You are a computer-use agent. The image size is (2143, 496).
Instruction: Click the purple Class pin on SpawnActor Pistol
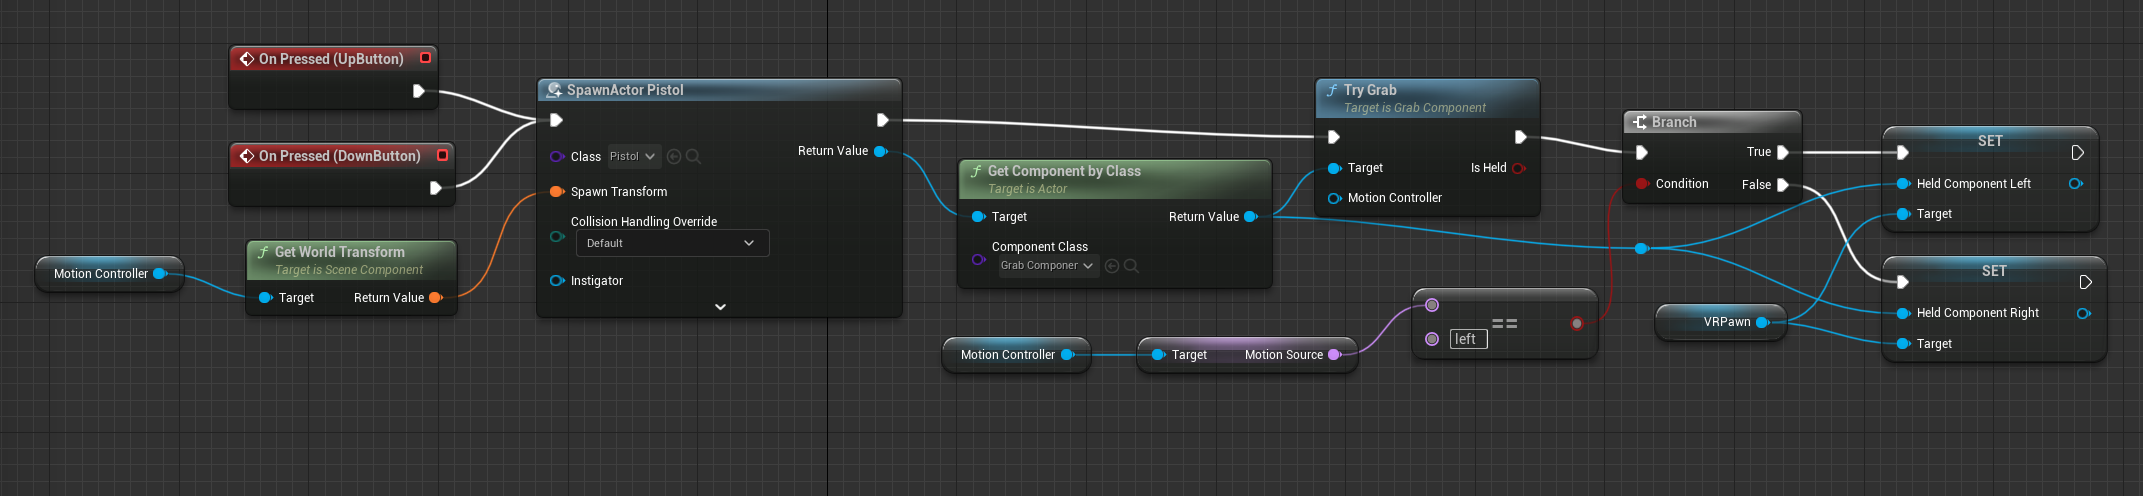pyautogui.click(x=557, y=157)
